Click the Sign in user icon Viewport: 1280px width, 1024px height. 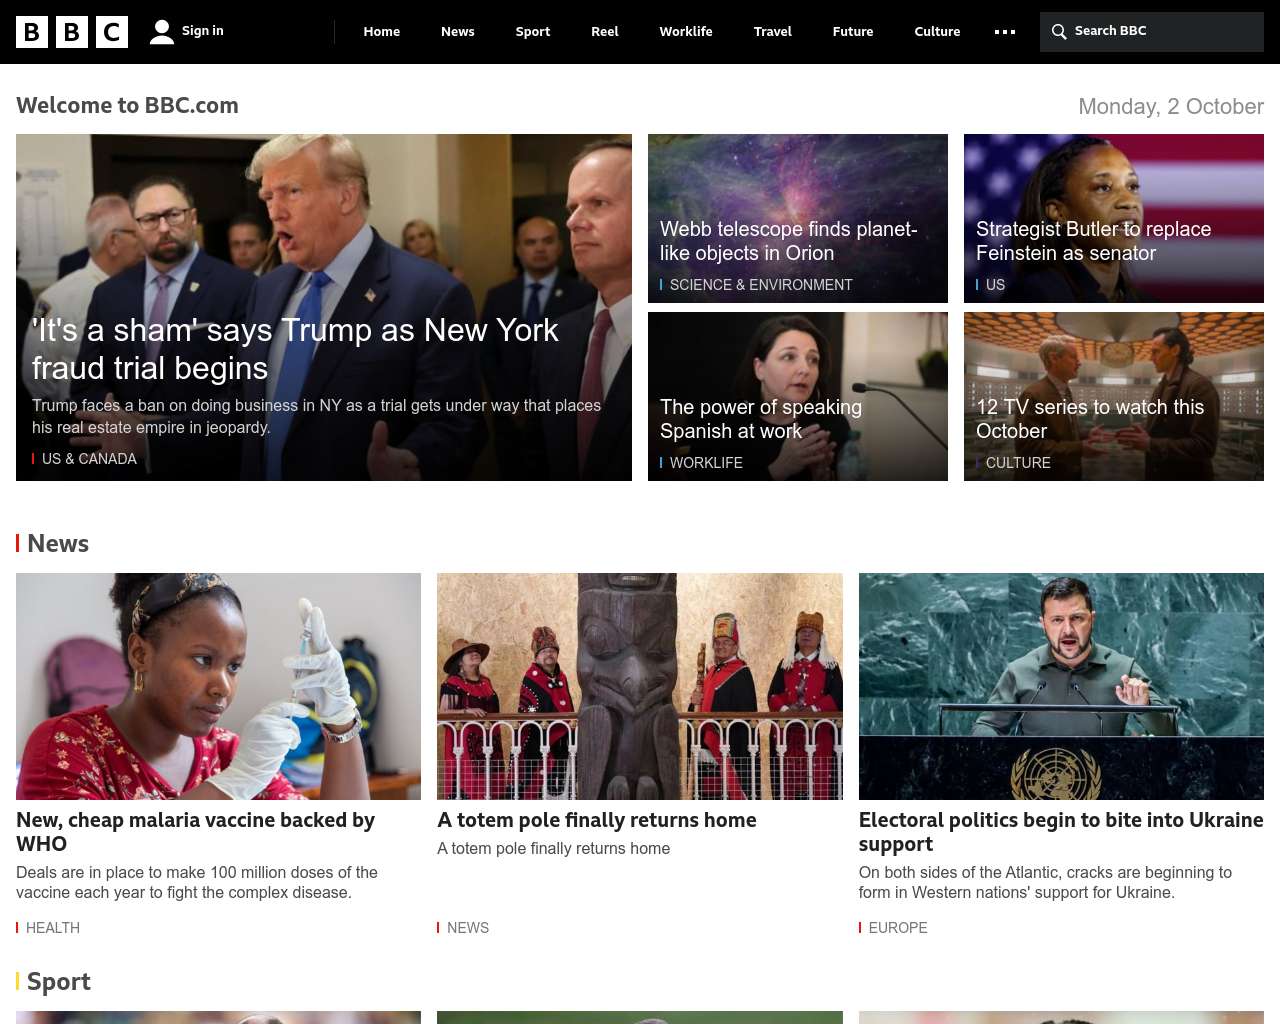click(161, 32)
